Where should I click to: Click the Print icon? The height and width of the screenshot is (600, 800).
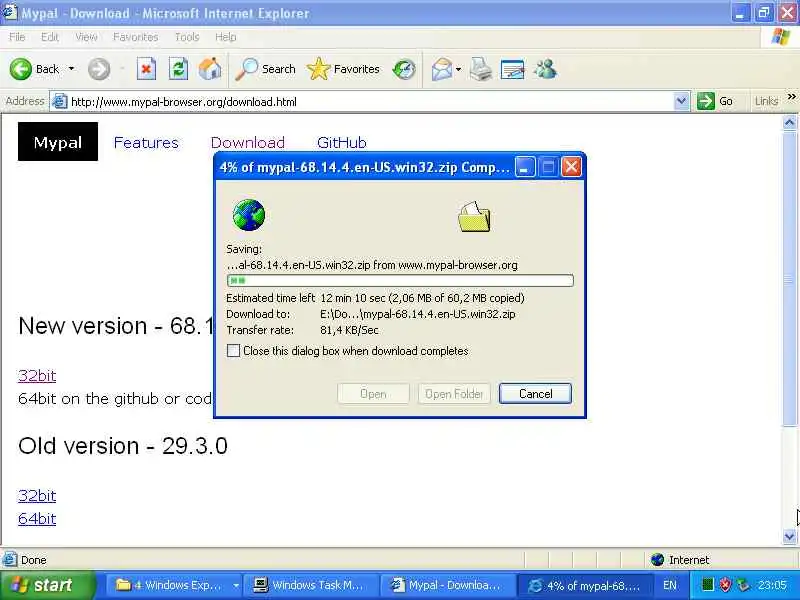click(x=481, y=69)
